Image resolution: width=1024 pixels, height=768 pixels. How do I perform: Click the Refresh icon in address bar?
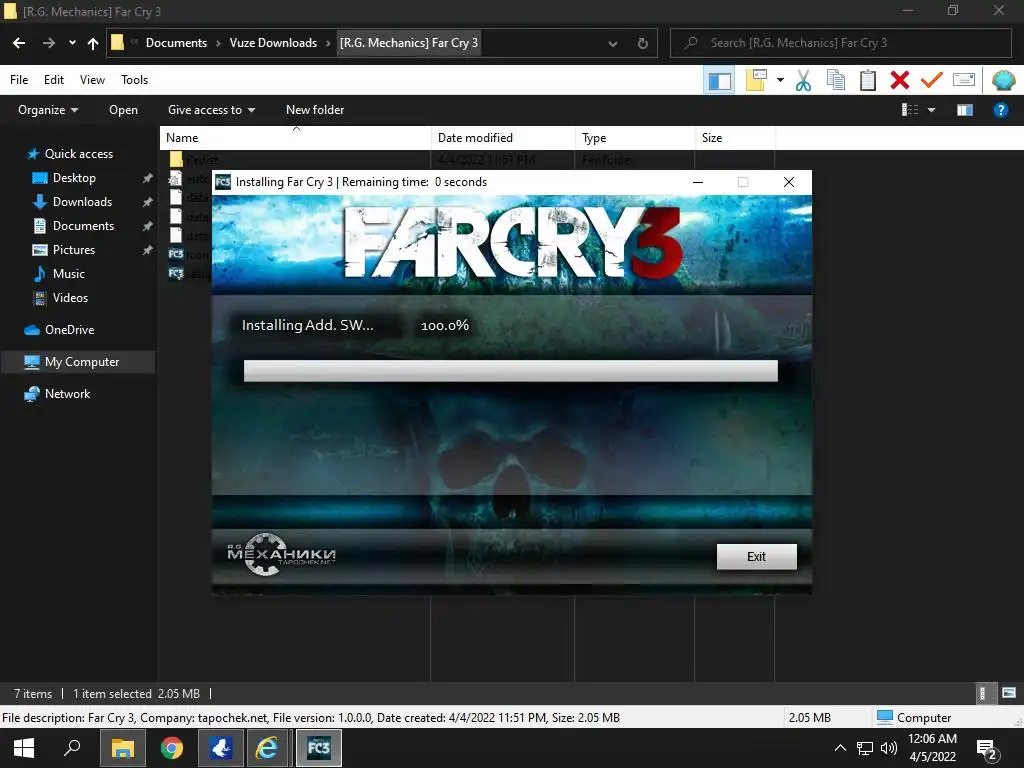pyautogui.click(x=643, y=43)
